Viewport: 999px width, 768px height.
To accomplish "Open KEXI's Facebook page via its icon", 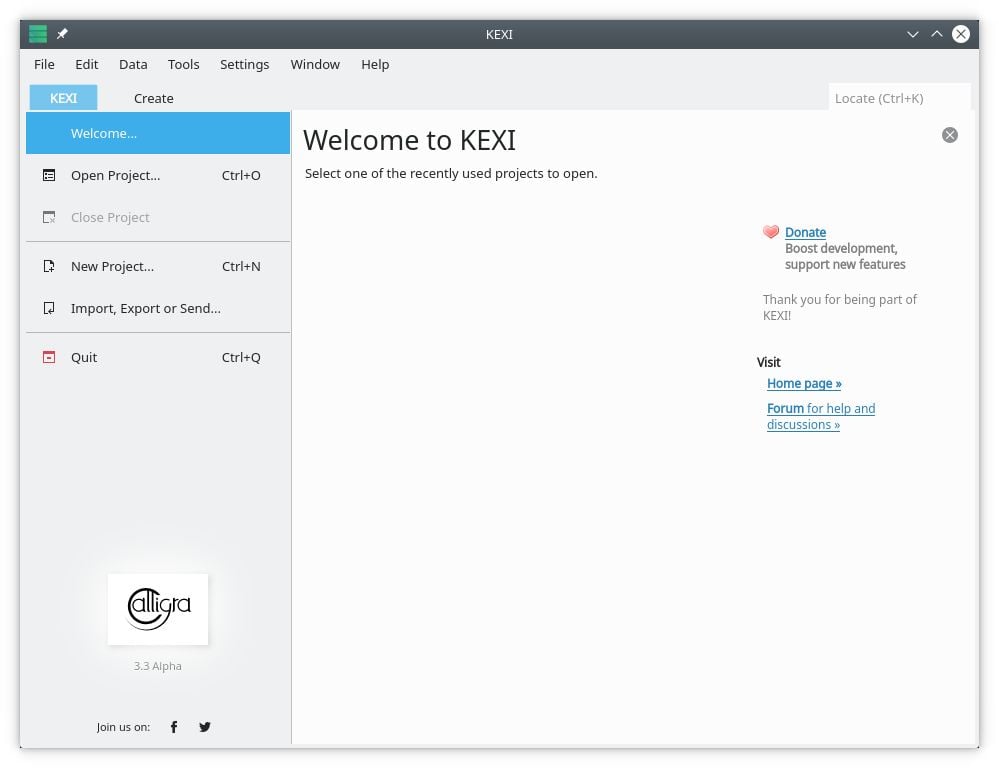I will [174, 727].
